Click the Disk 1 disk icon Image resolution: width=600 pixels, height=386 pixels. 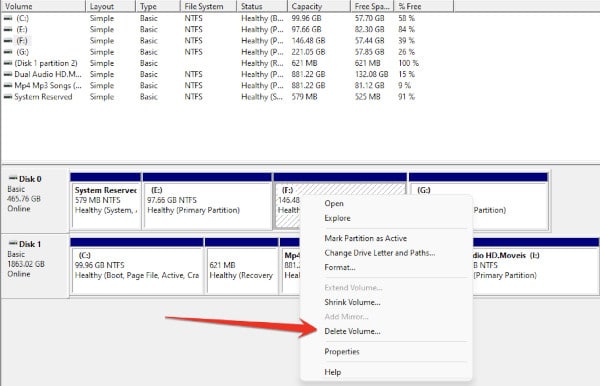(x=13, y=243)
